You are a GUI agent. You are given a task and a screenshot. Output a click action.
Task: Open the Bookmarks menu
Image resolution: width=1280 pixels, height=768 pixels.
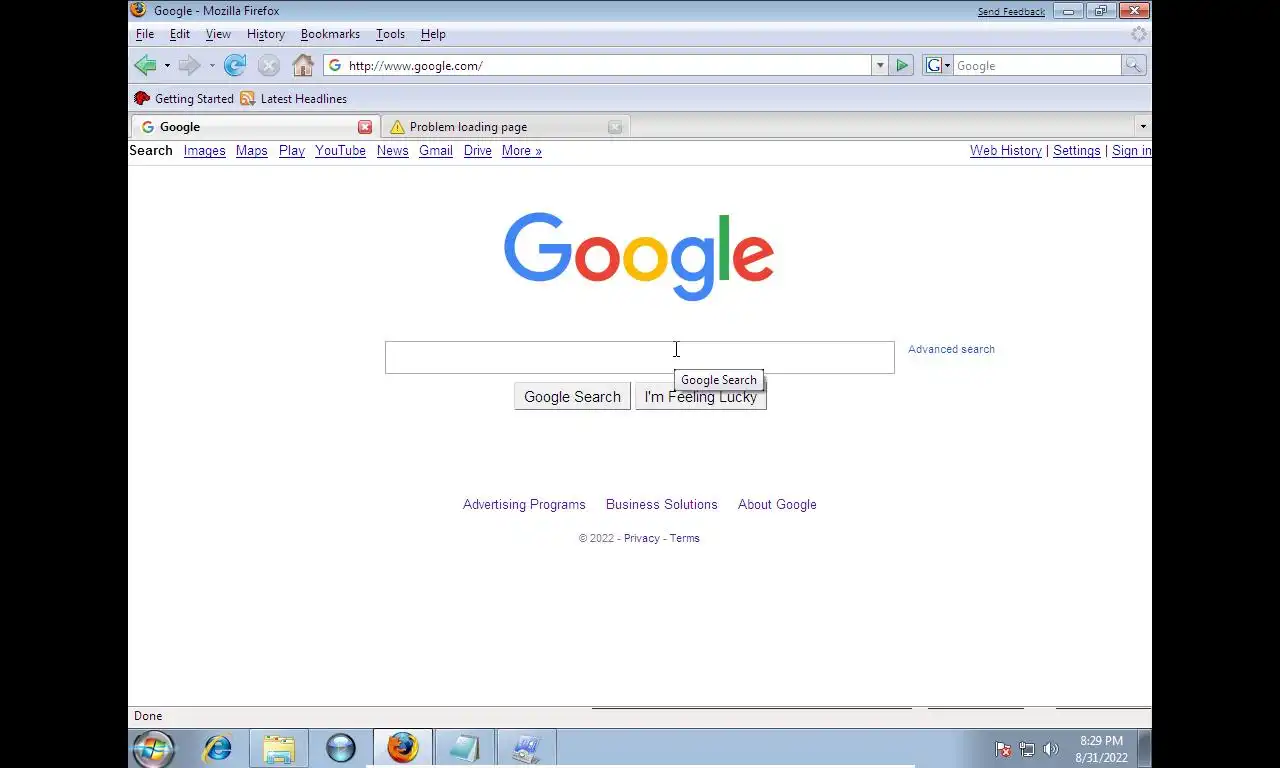pyautogui.click(x=330, y=34)
